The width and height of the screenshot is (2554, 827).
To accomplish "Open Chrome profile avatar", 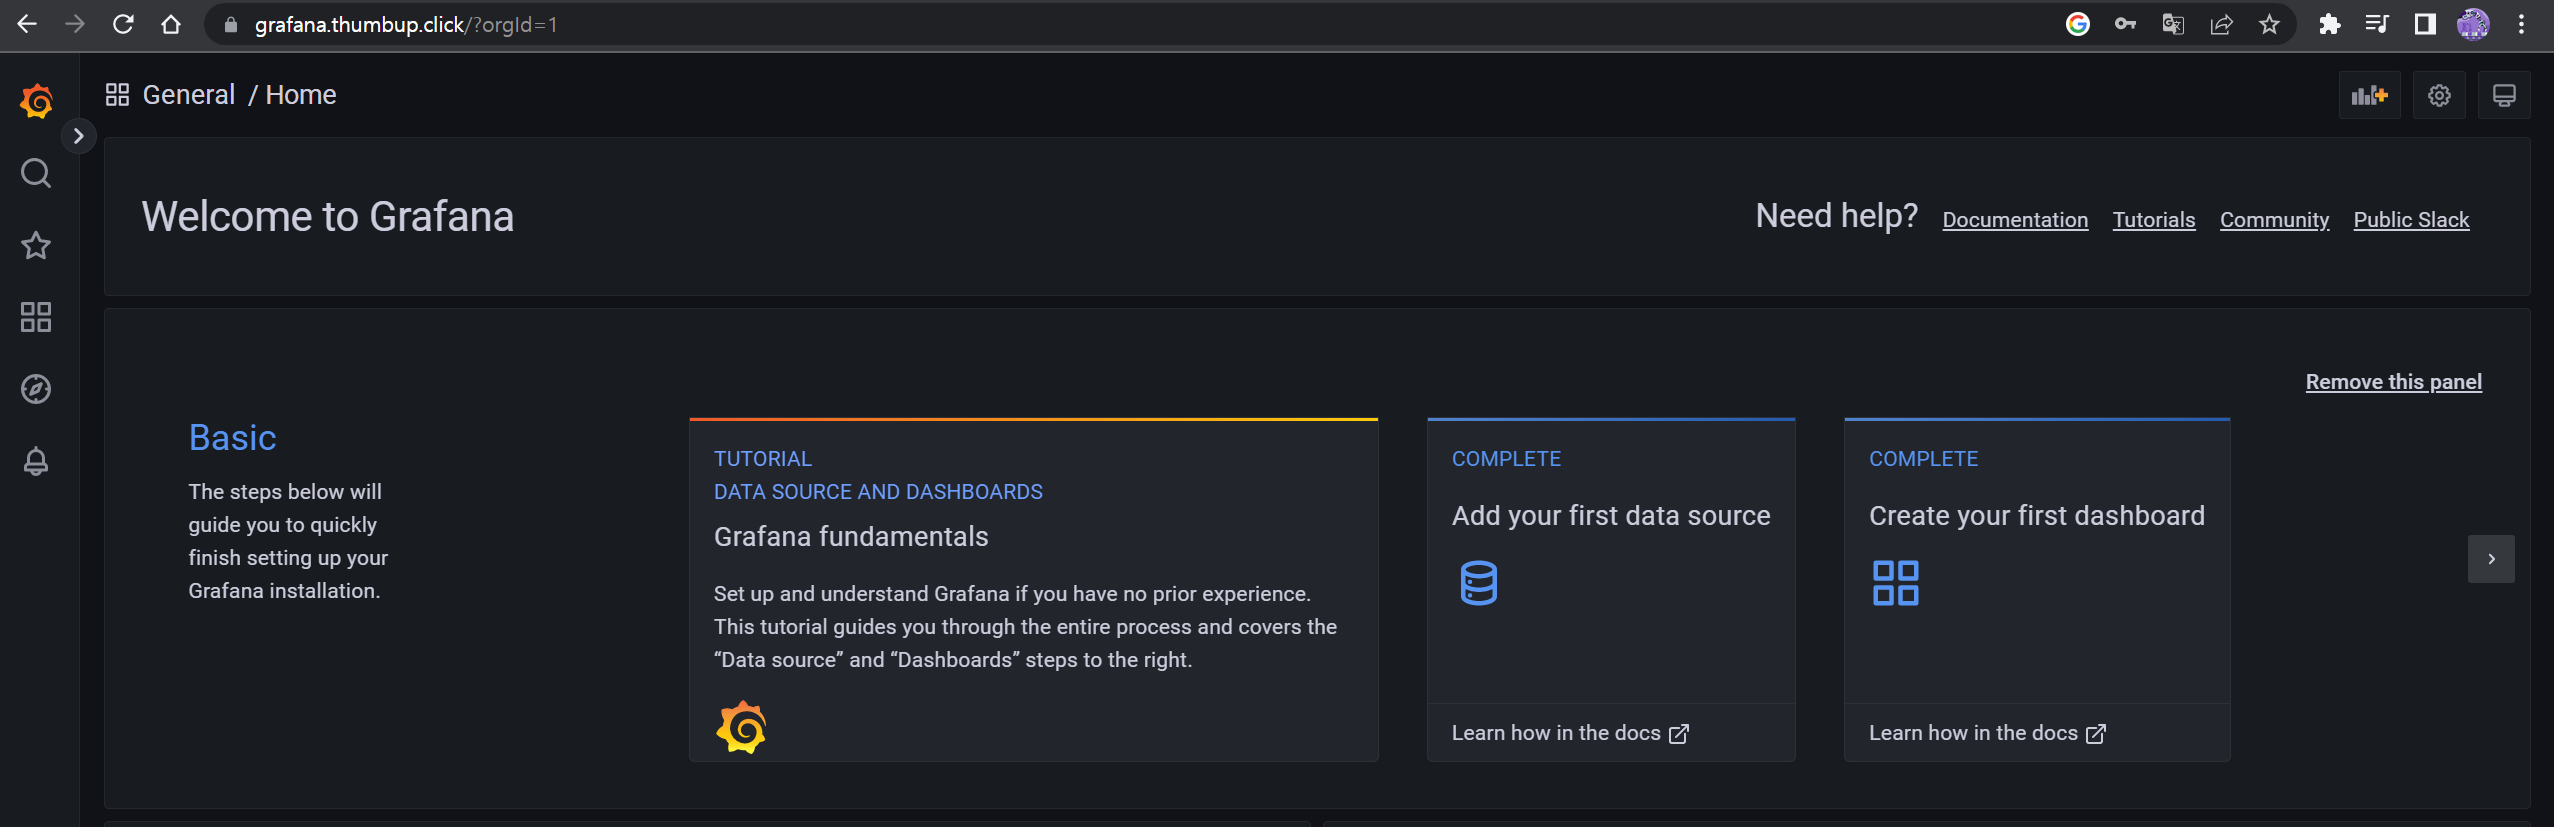I will tap(2473, 24).
